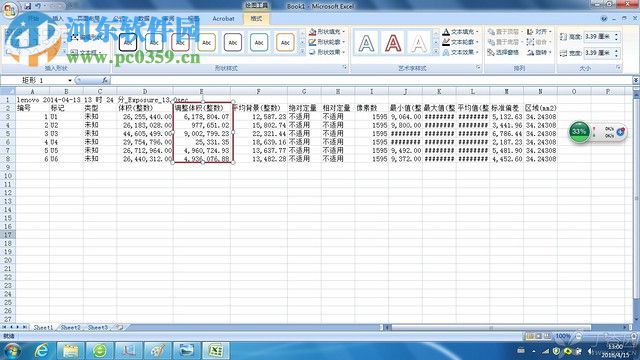The image size is (640, 360).
Task: Open the 大小 size group dialog launcher
Action: click(618, 67)
